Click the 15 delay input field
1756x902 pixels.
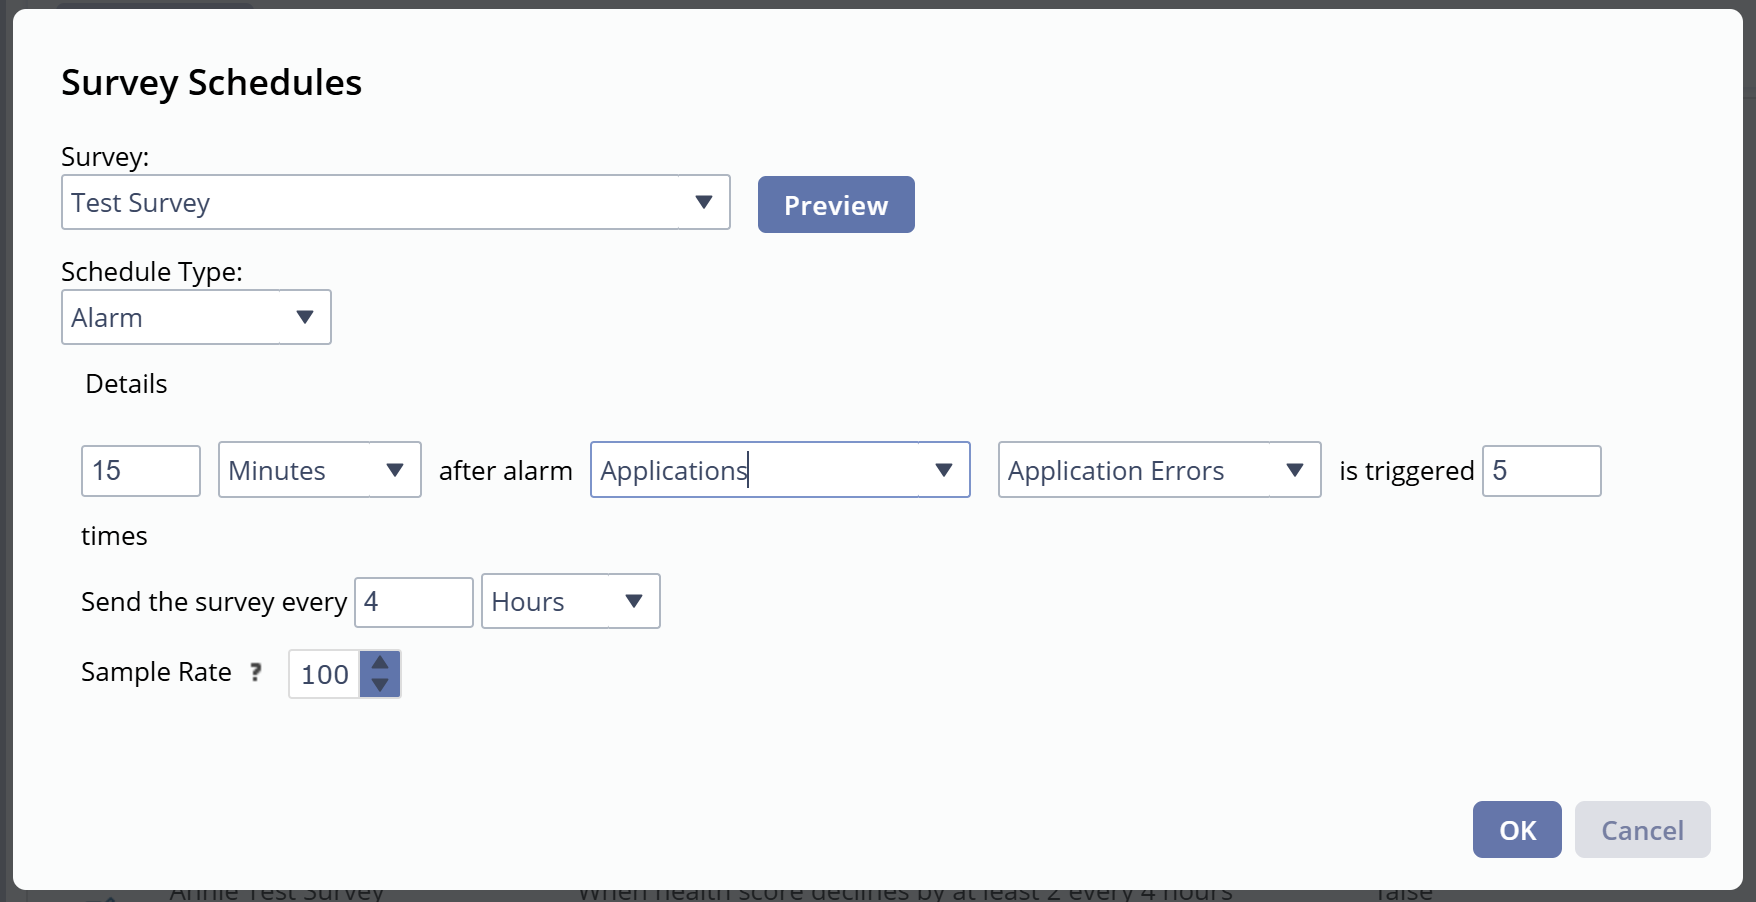(140, 471)
